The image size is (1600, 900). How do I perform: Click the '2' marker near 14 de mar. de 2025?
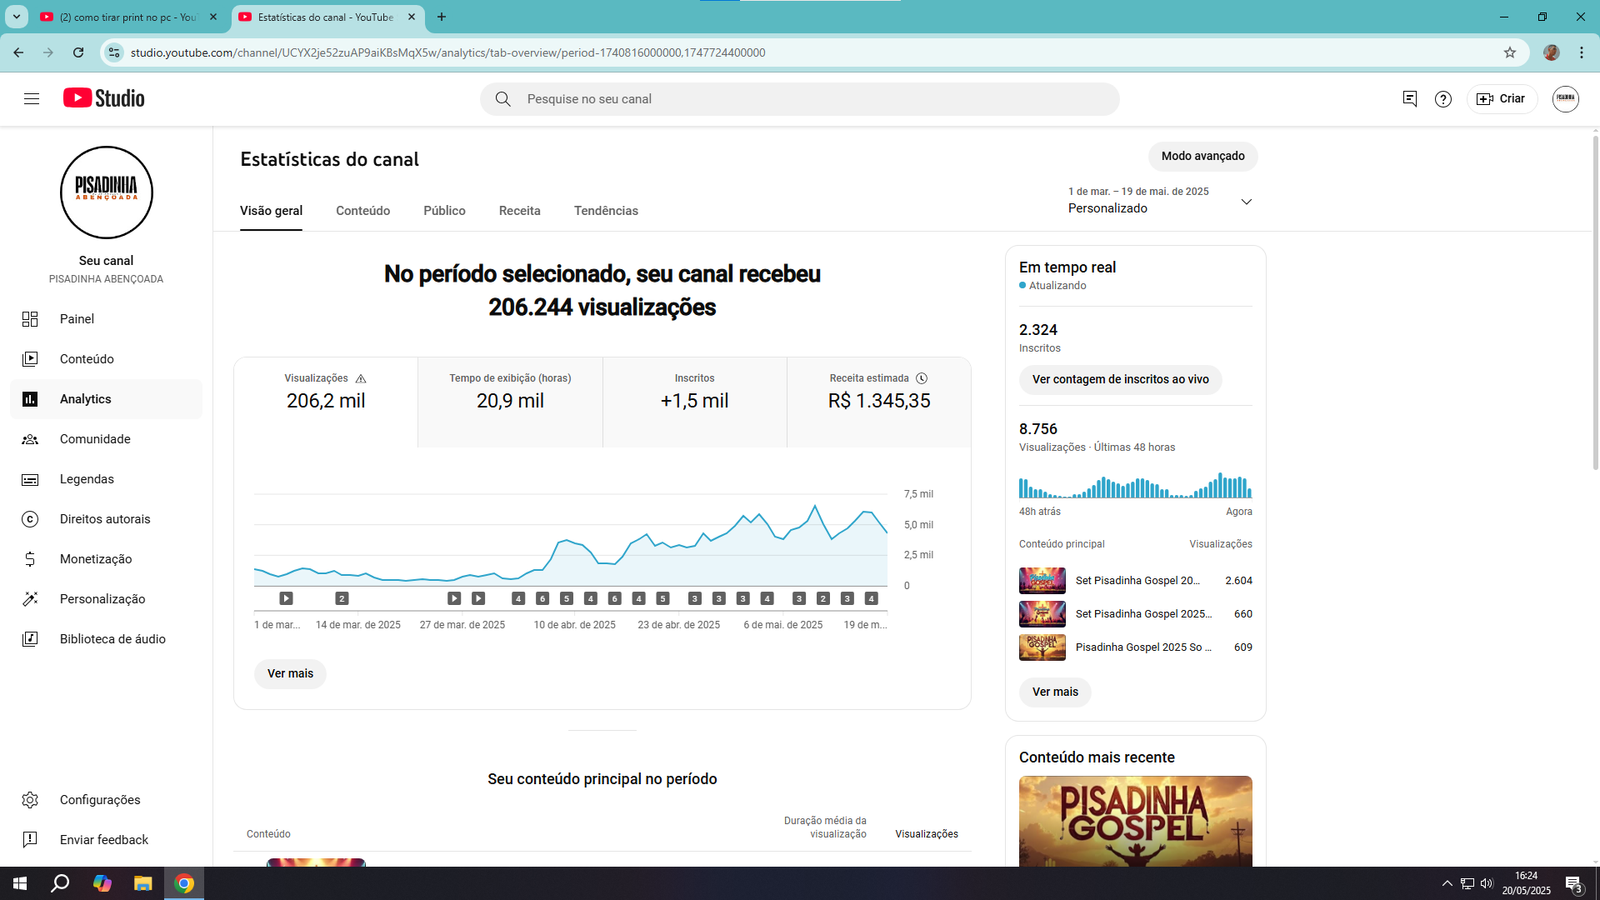point(342,599)
